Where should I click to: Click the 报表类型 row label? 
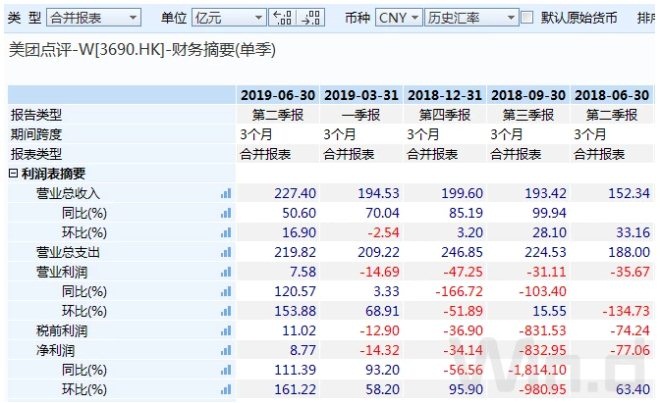click(36, 154)
